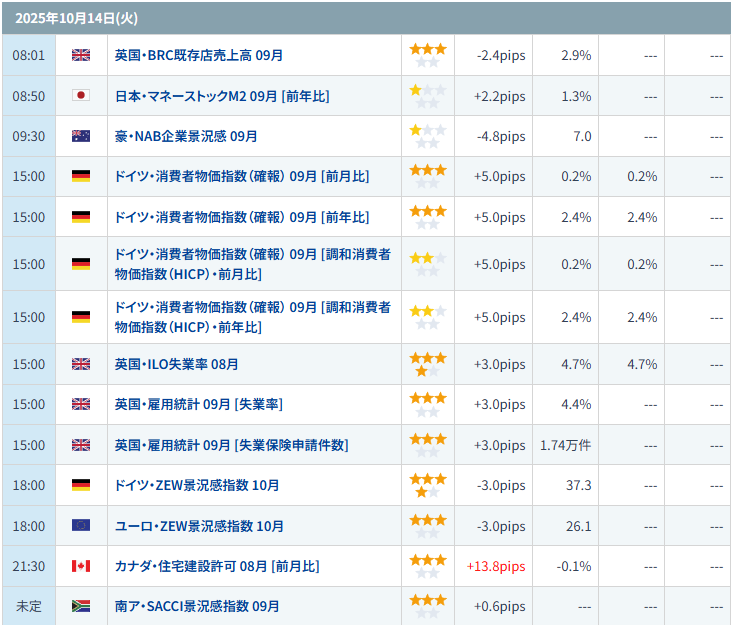
Task: Click the red +13.8pips value
Action: click(x=495, y=566)
